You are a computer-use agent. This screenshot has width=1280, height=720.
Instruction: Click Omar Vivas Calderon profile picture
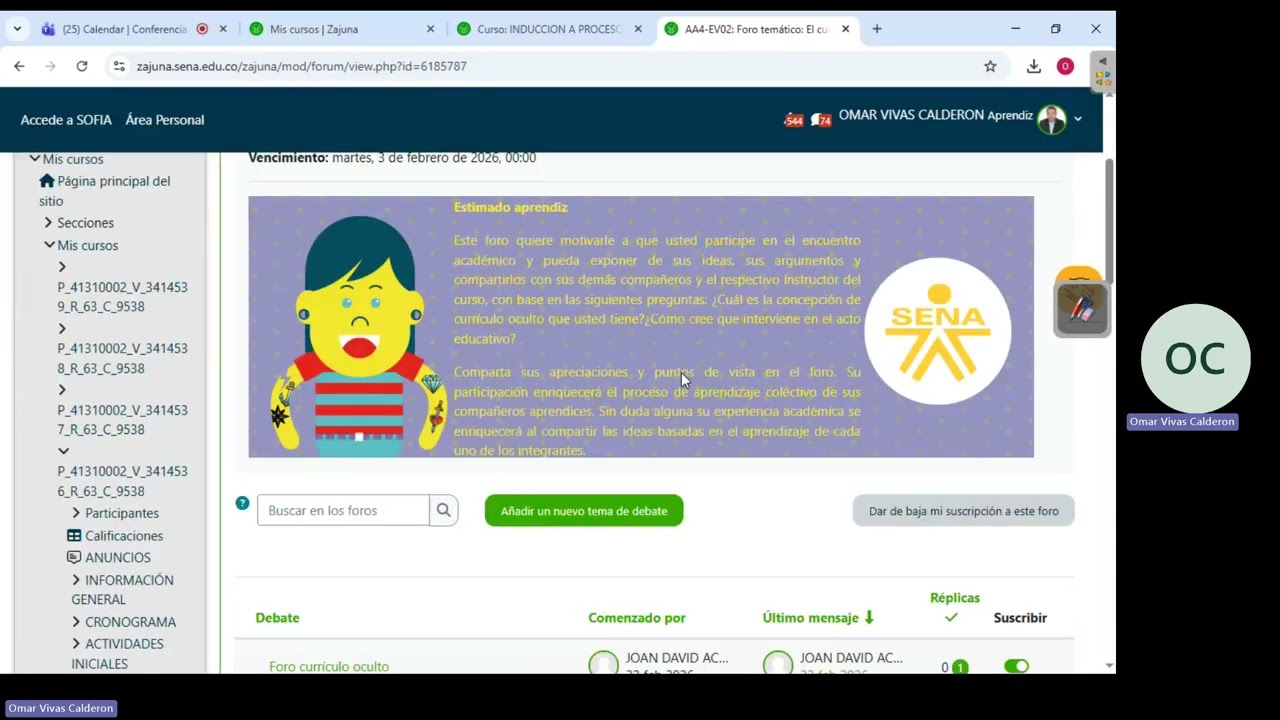click(1051, 119)
